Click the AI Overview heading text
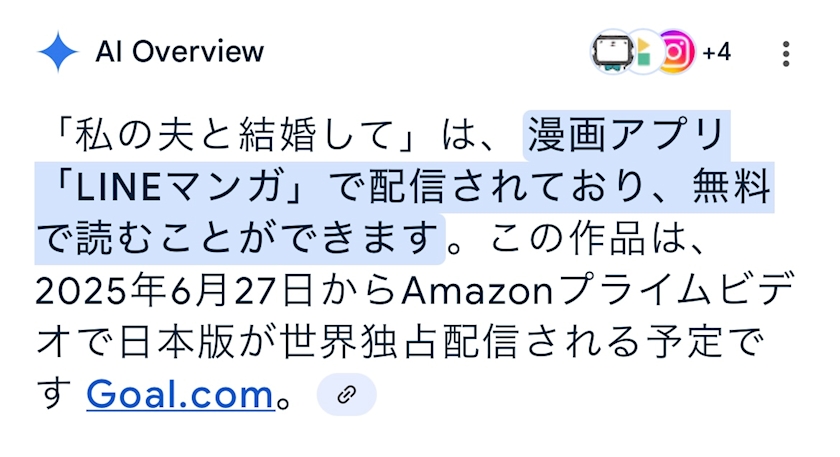The width and height of the screenshot is (840, 457). coord(179,52)
